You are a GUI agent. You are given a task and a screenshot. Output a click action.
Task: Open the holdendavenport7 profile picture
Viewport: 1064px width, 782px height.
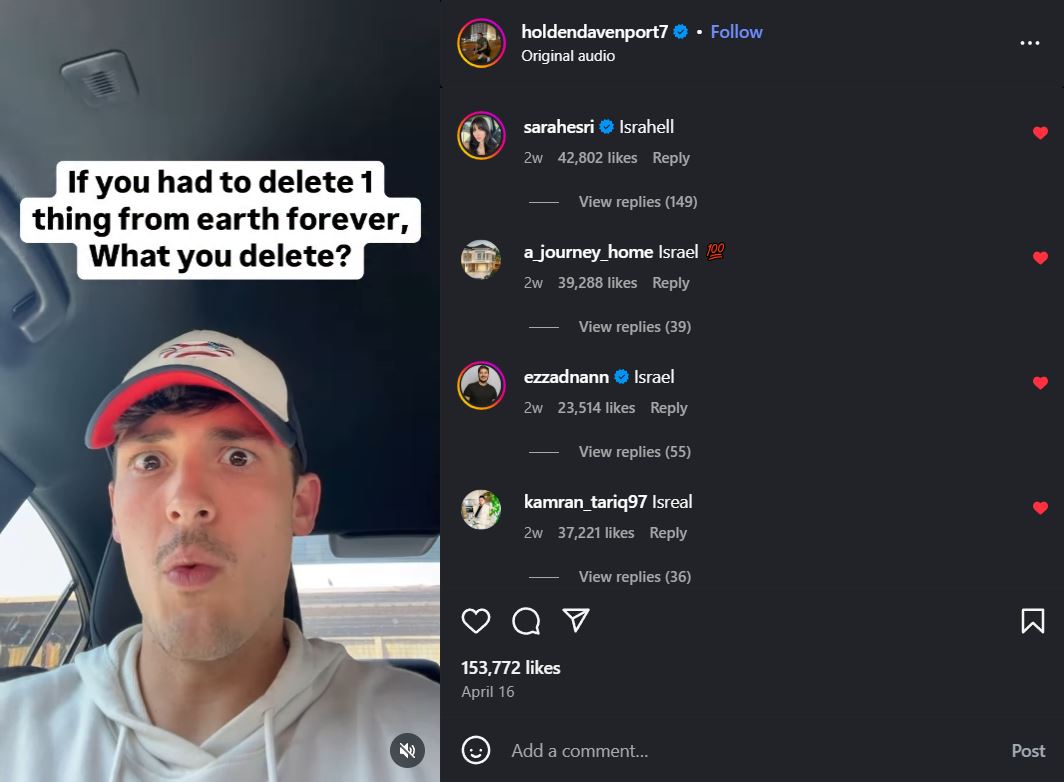pos(481,43)
